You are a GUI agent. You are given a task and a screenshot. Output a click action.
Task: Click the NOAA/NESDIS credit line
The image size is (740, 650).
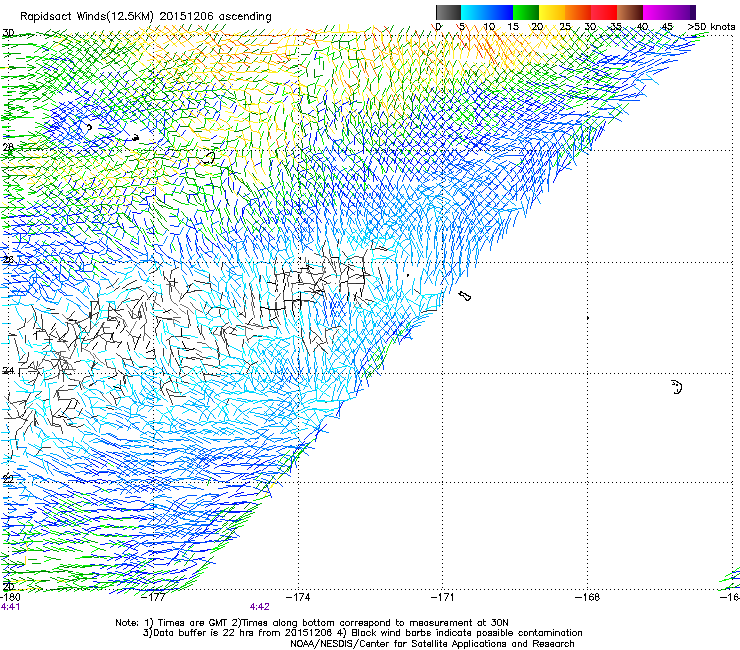(x=432, y=644)
